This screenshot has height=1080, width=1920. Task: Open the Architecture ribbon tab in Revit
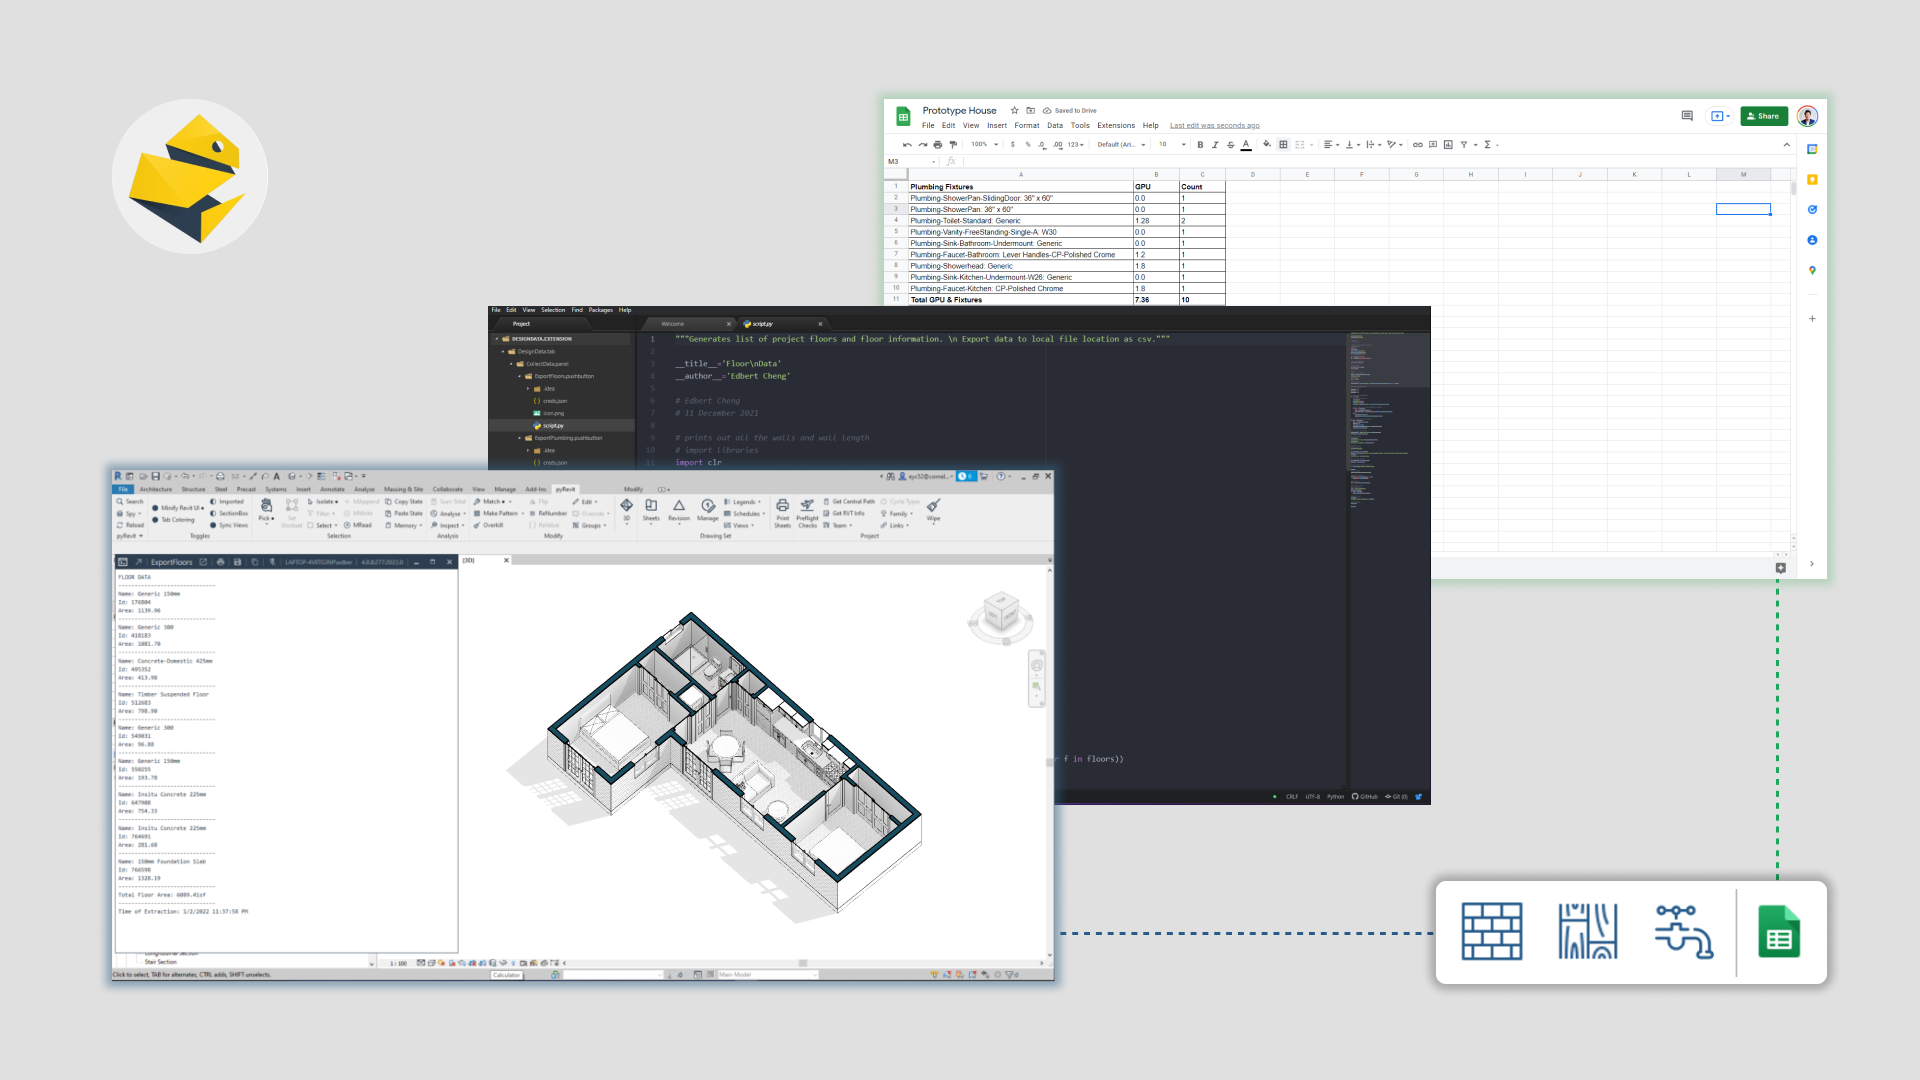point(155,490)
